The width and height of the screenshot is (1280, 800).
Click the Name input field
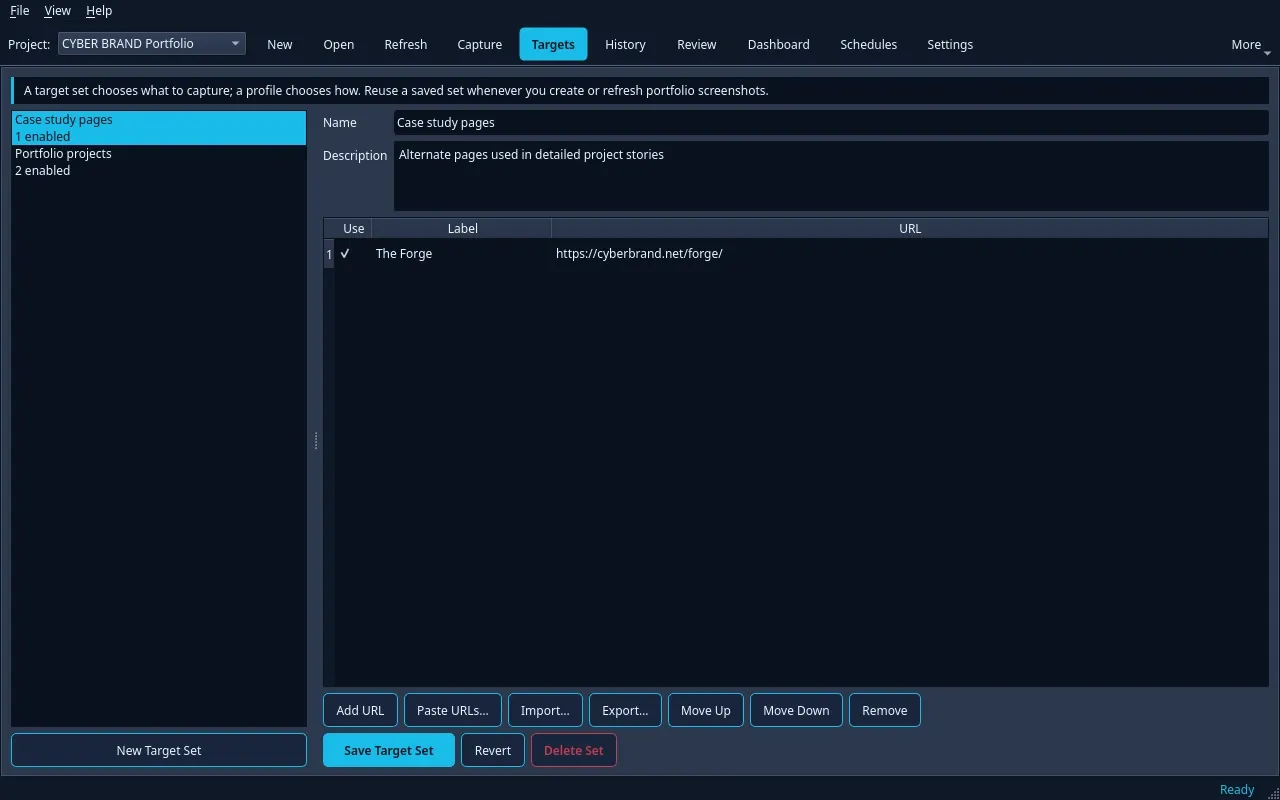point(831,123)
